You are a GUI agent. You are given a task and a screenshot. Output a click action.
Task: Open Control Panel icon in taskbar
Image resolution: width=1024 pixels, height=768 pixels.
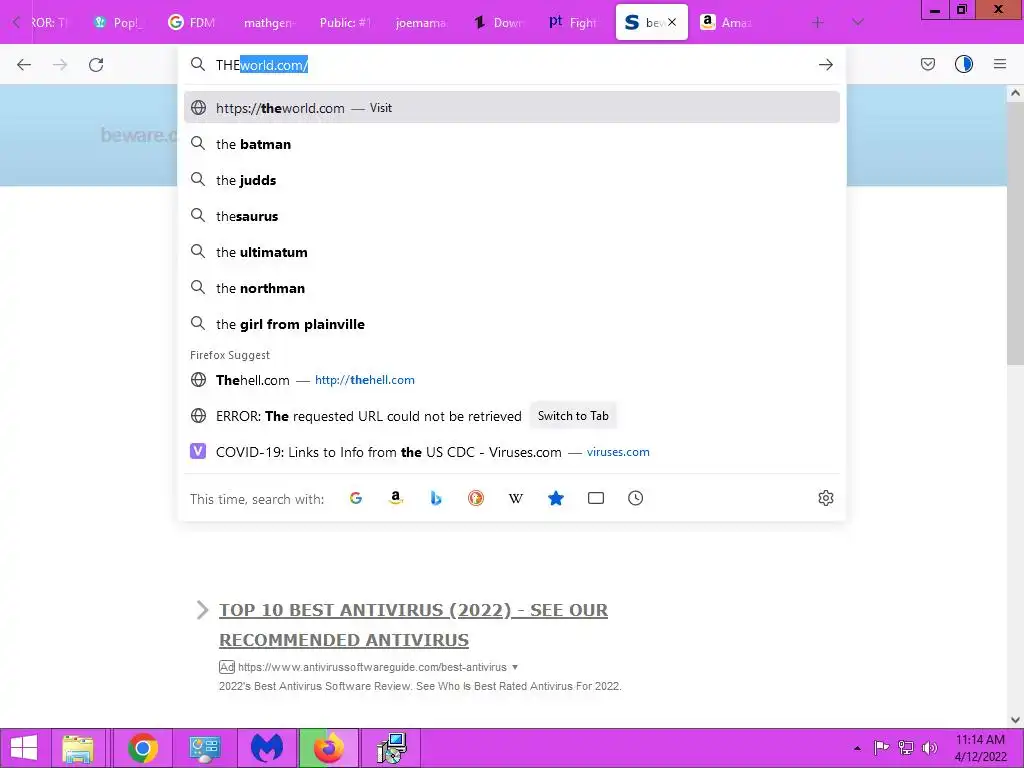(x=204, y=748)
